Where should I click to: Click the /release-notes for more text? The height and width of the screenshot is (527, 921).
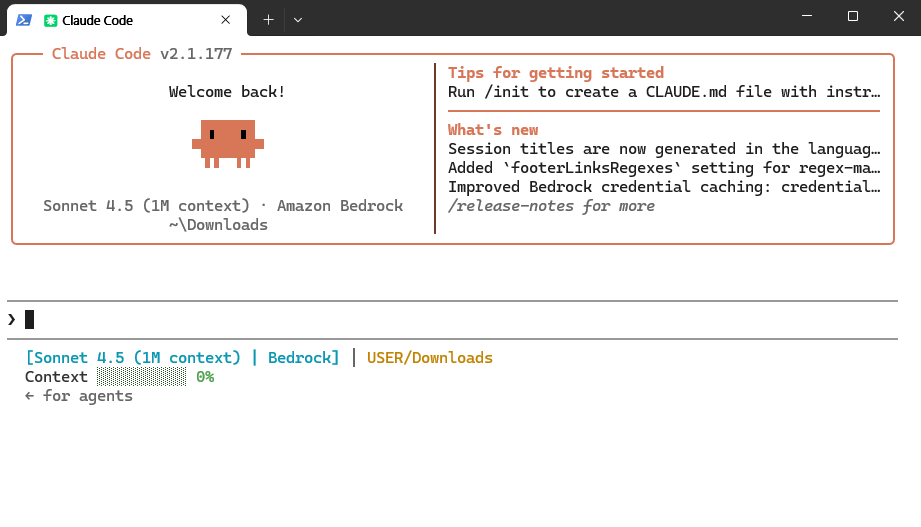click(x=552, y=206)
